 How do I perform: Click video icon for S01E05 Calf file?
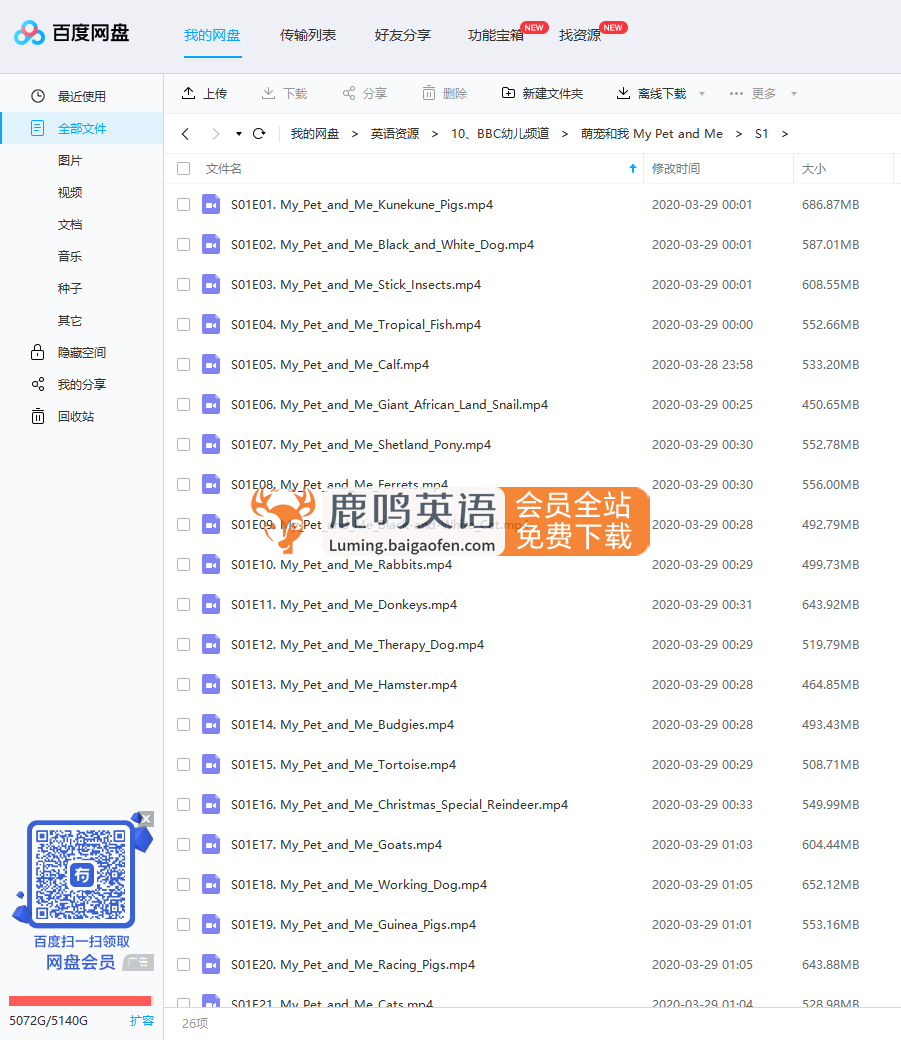tap(210, 365)
